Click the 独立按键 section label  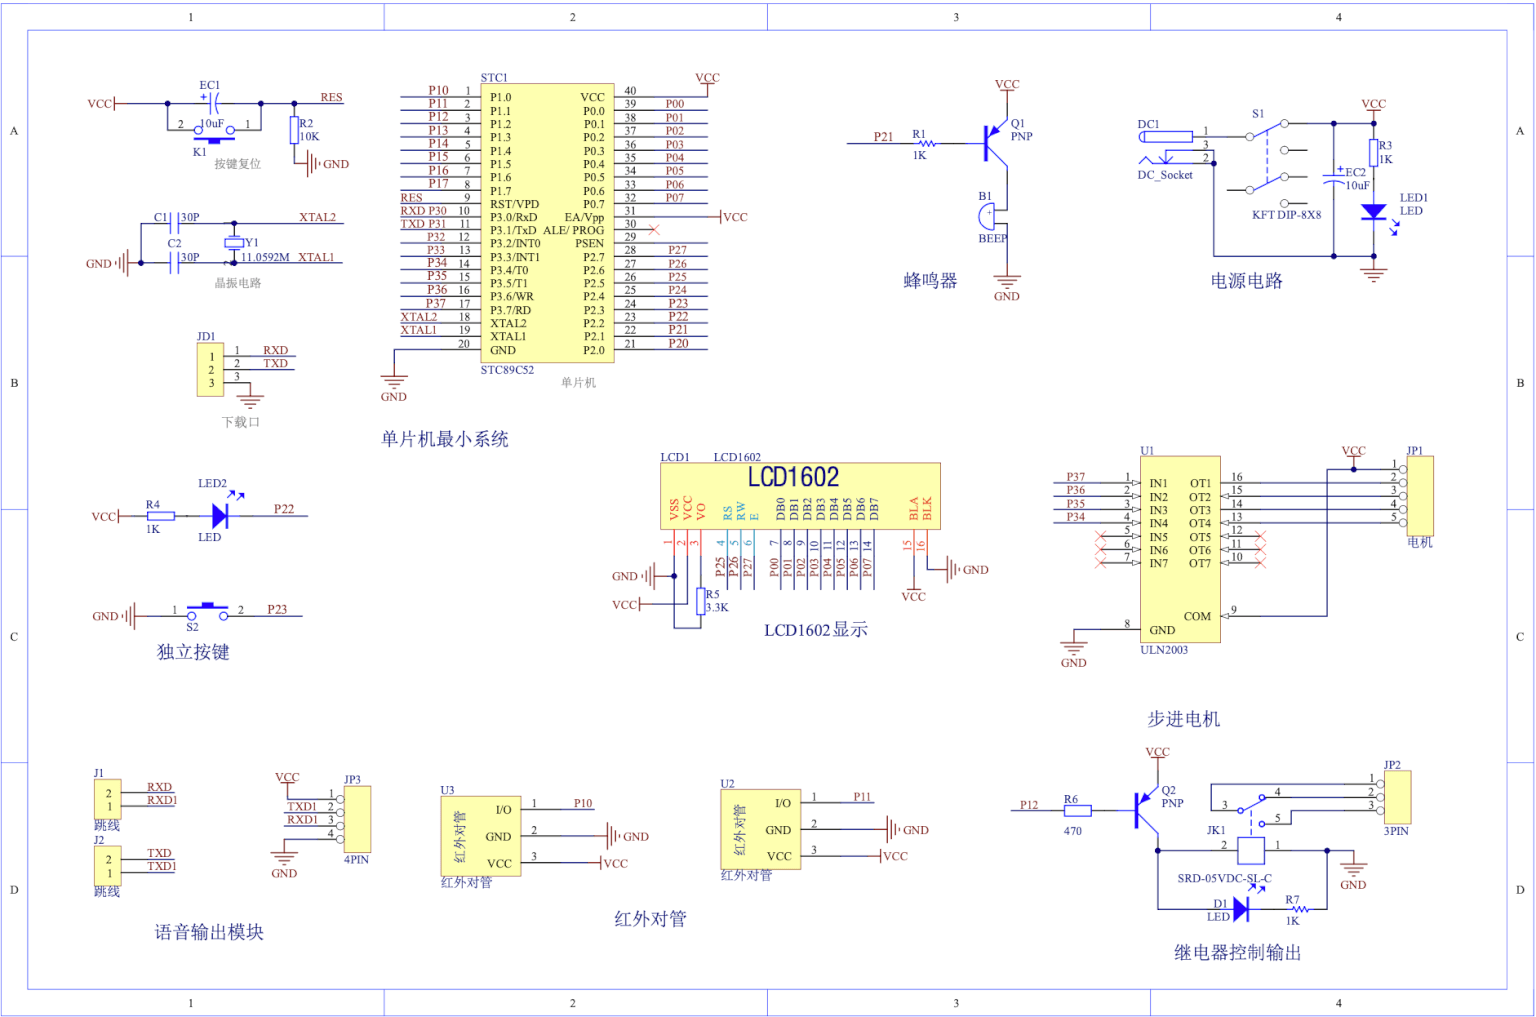(193, 652)
